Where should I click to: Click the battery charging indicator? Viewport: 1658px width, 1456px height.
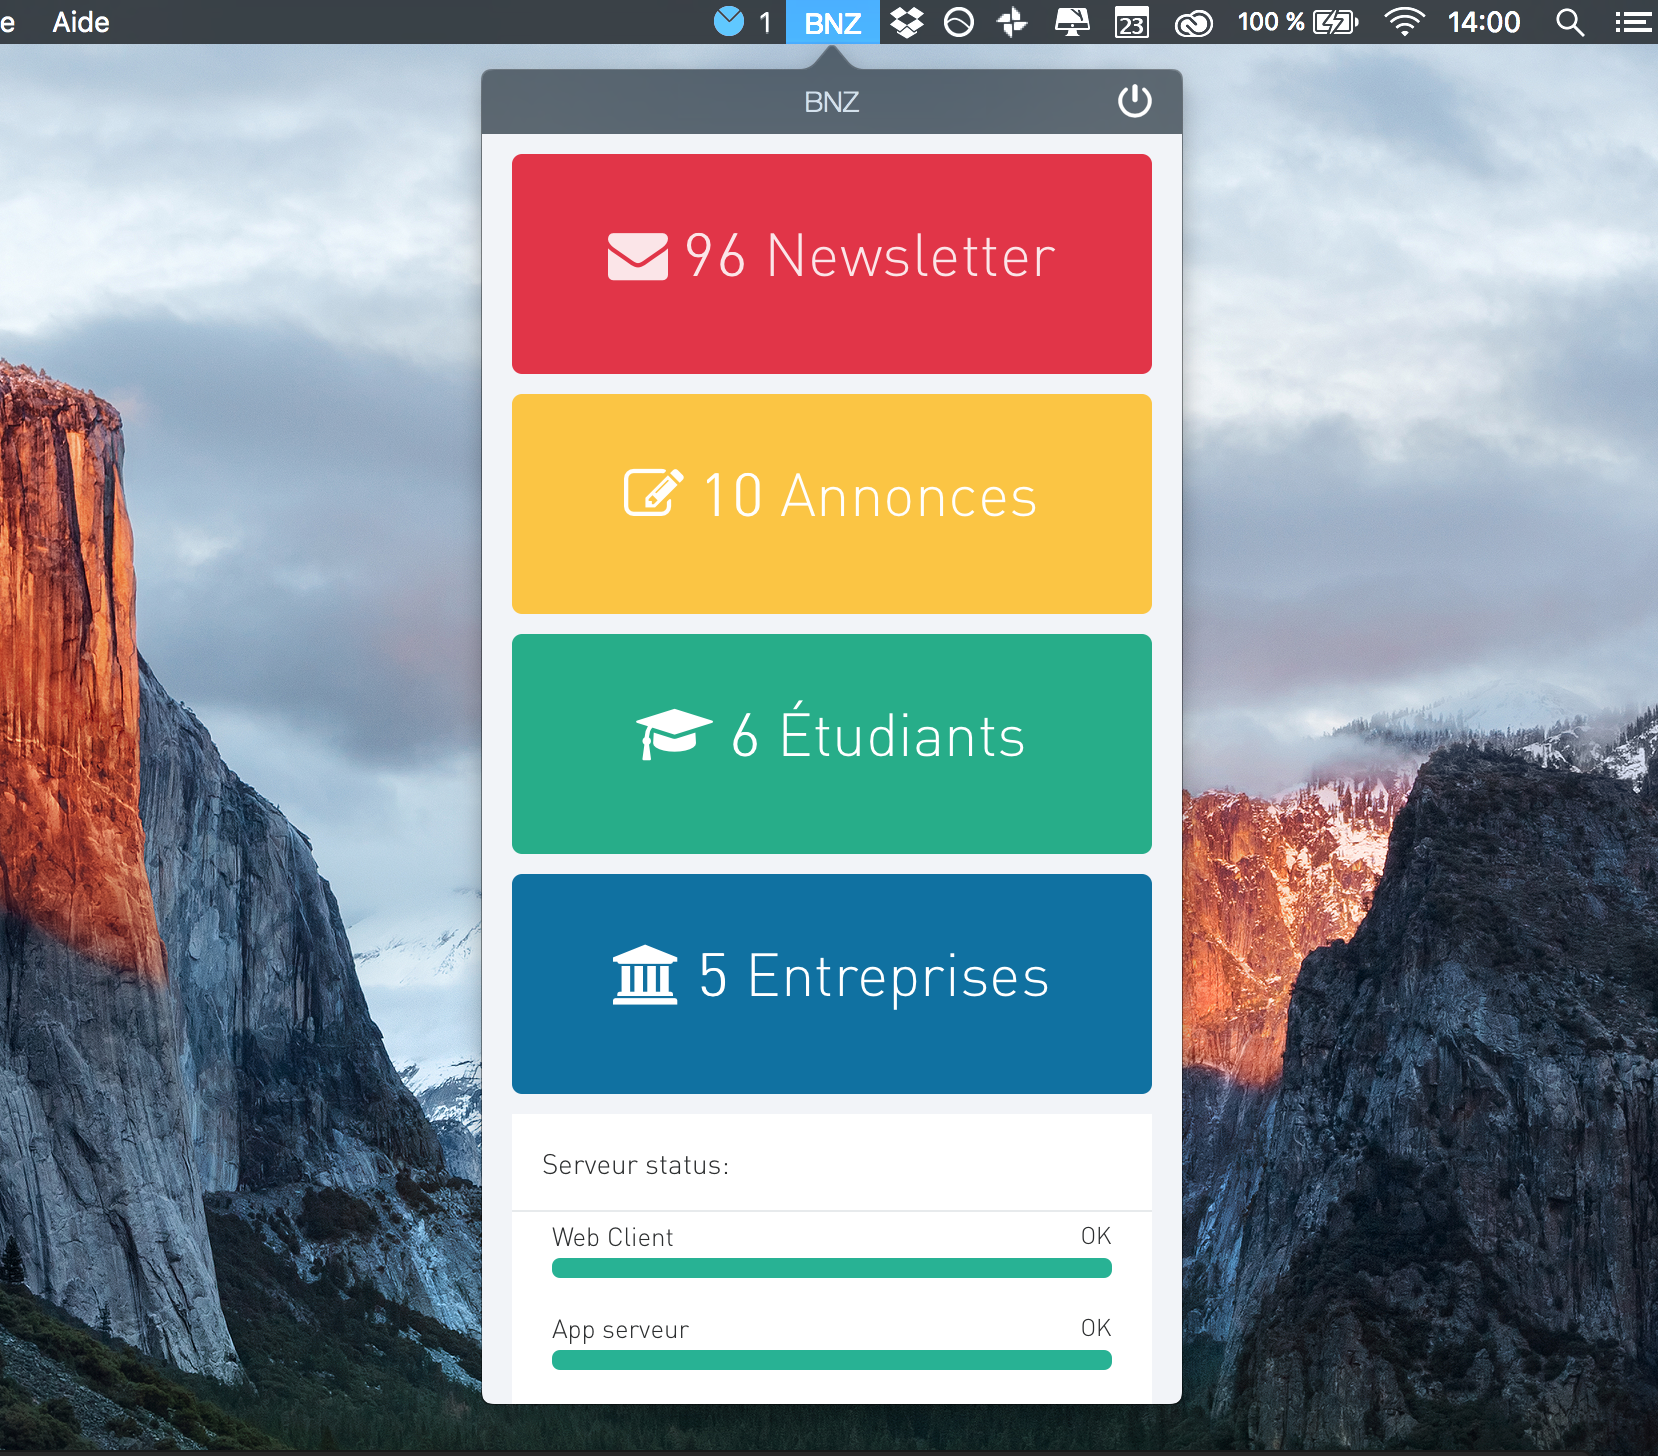pos(1335,22)
